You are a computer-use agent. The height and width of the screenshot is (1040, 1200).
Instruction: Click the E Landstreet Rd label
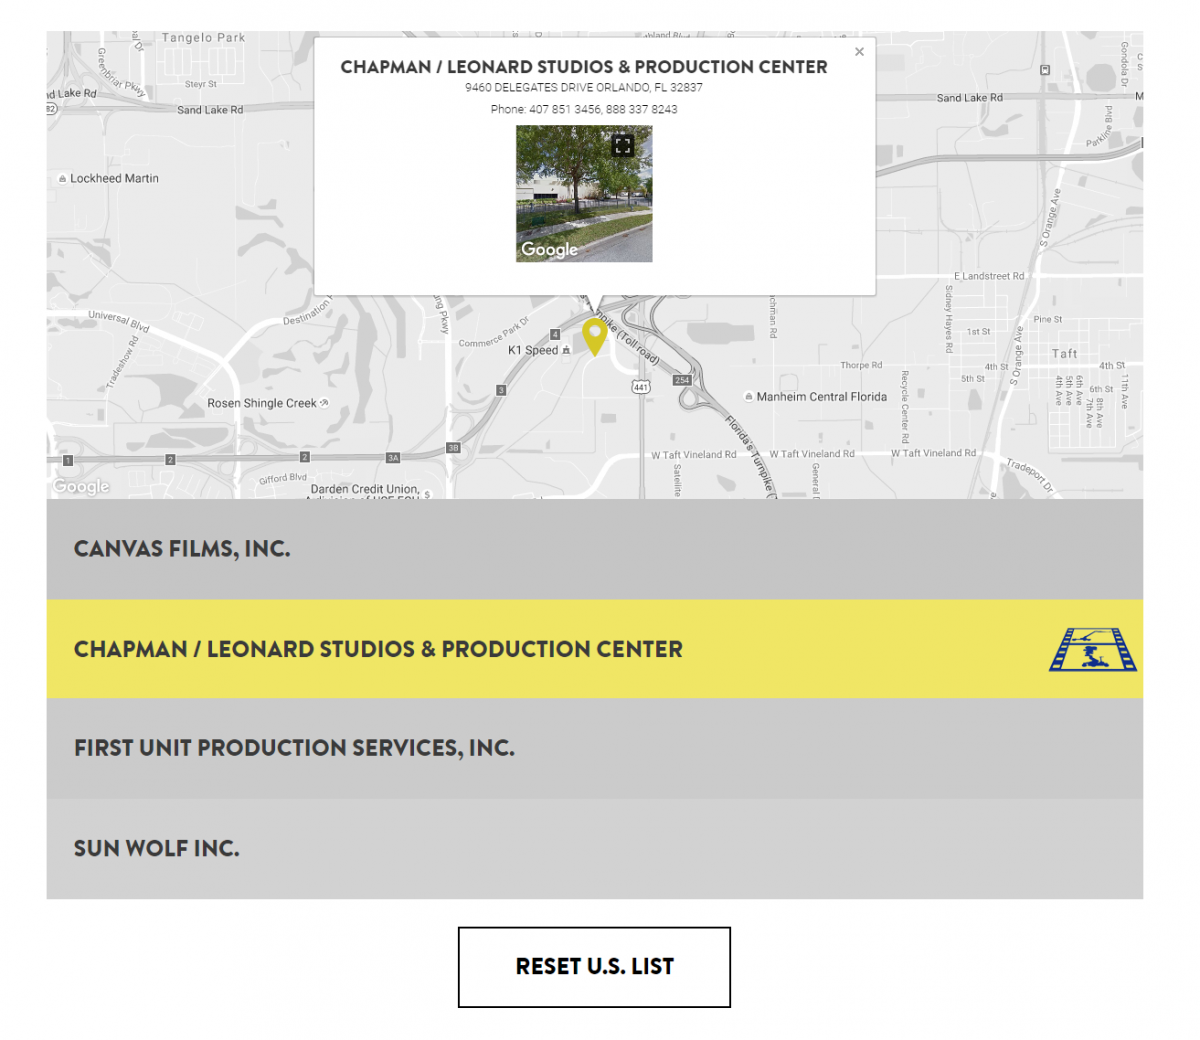(x=989, y=276)
